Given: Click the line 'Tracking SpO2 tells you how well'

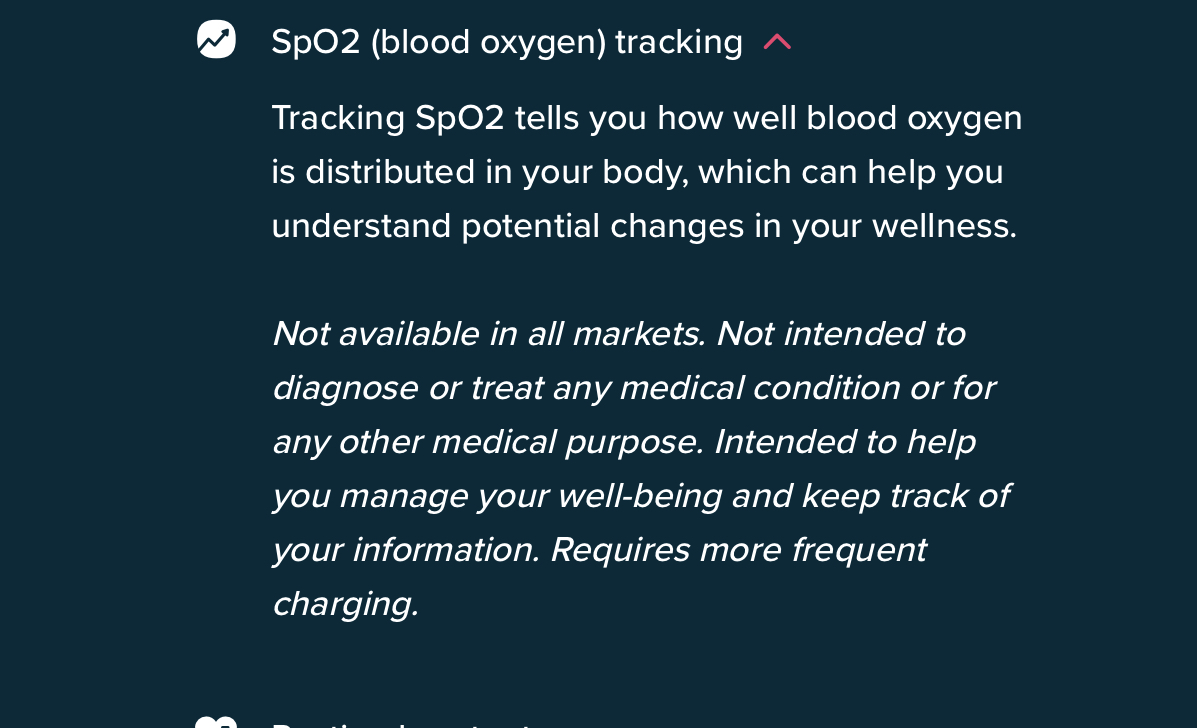Looking at the screenshot, I should point(535,119).
